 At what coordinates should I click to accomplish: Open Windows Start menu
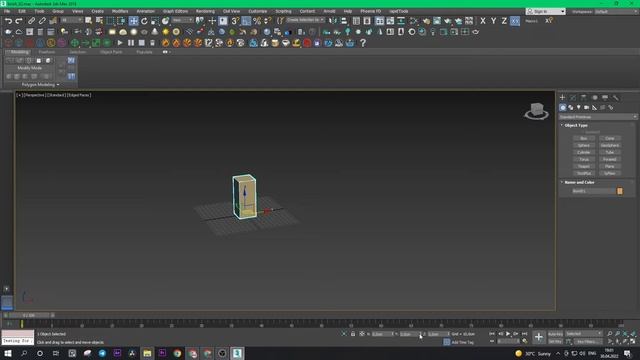8,353
